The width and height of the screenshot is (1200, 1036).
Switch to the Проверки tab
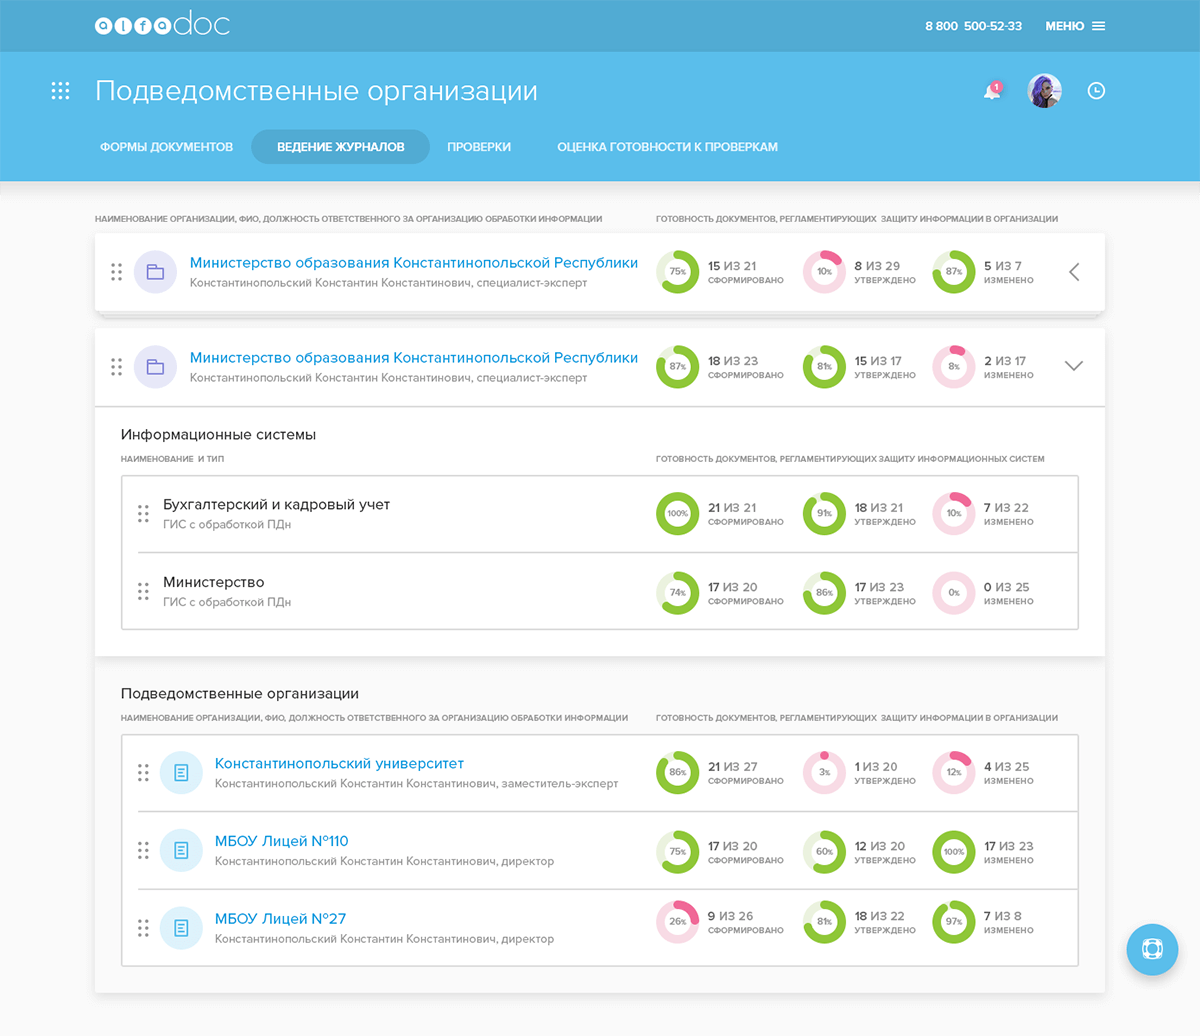[x=479, y=147]
